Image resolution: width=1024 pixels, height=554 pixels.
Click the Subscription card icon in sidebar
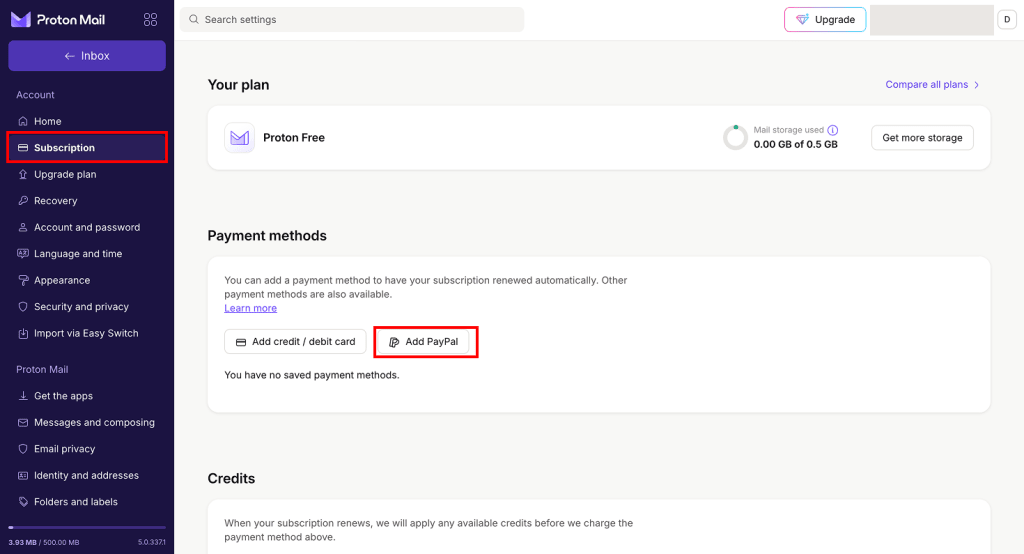tap(23, 148)
